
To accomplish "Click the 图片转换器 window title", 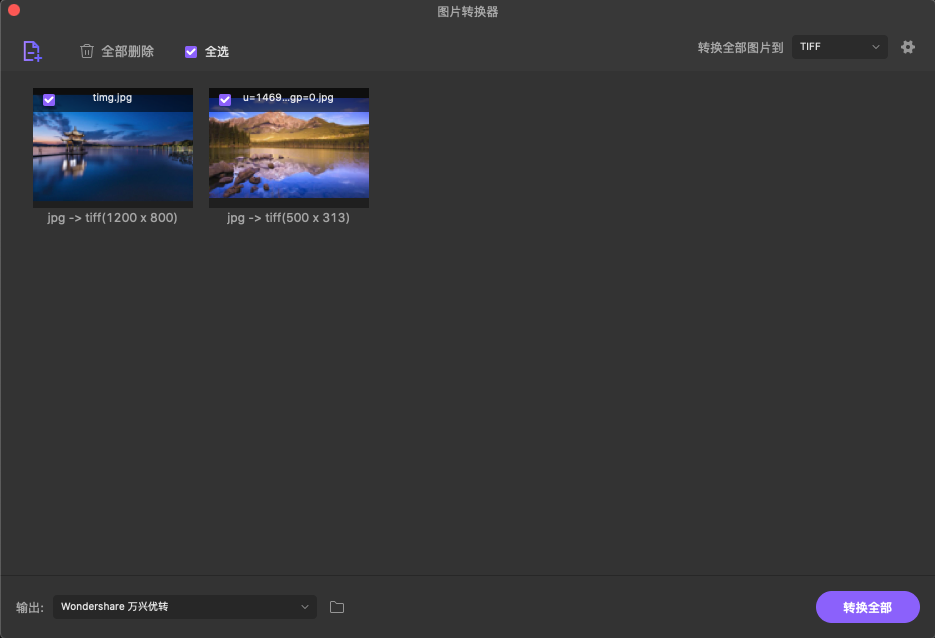I will 468,11.
